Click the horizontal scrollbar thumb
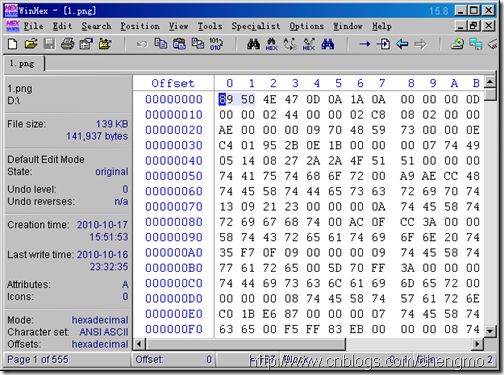 point(246,344)
